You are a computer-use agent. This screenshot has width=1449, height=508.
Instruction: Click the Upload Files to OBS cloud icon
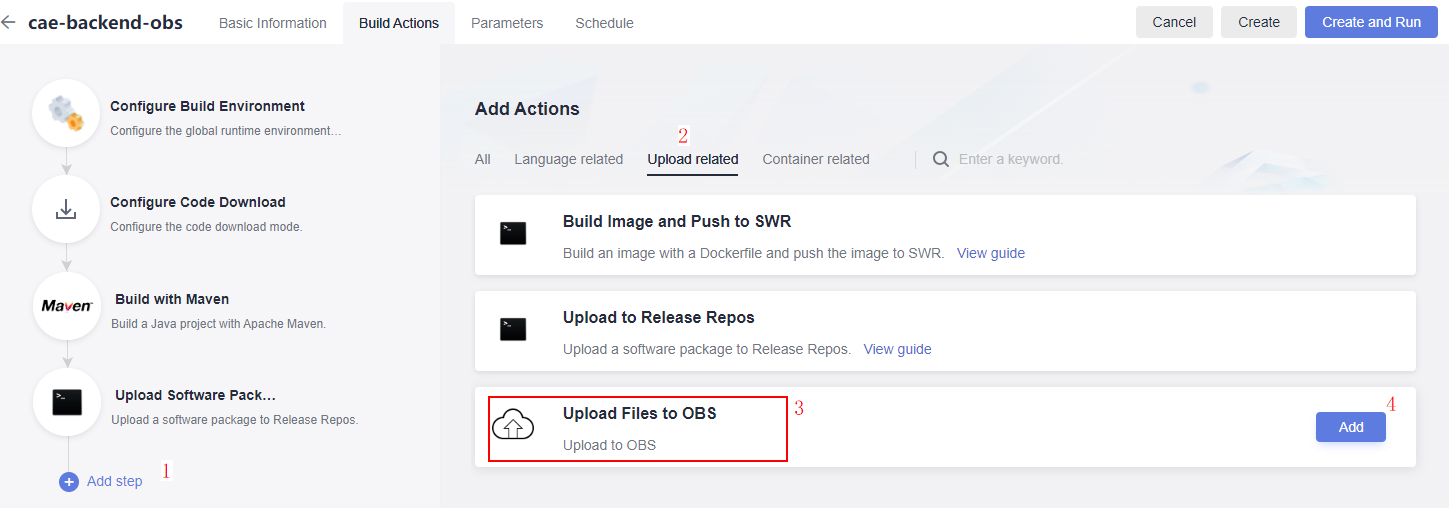click(x=513, y=427)
